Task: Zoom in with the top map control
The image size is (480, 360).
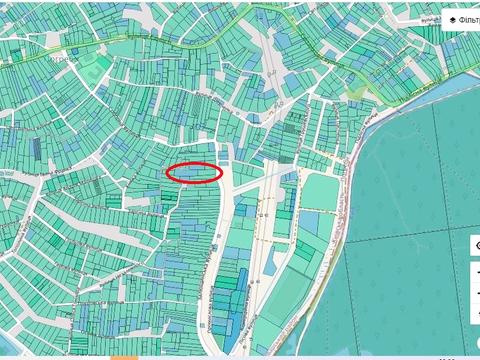Action: pos(476,272)
